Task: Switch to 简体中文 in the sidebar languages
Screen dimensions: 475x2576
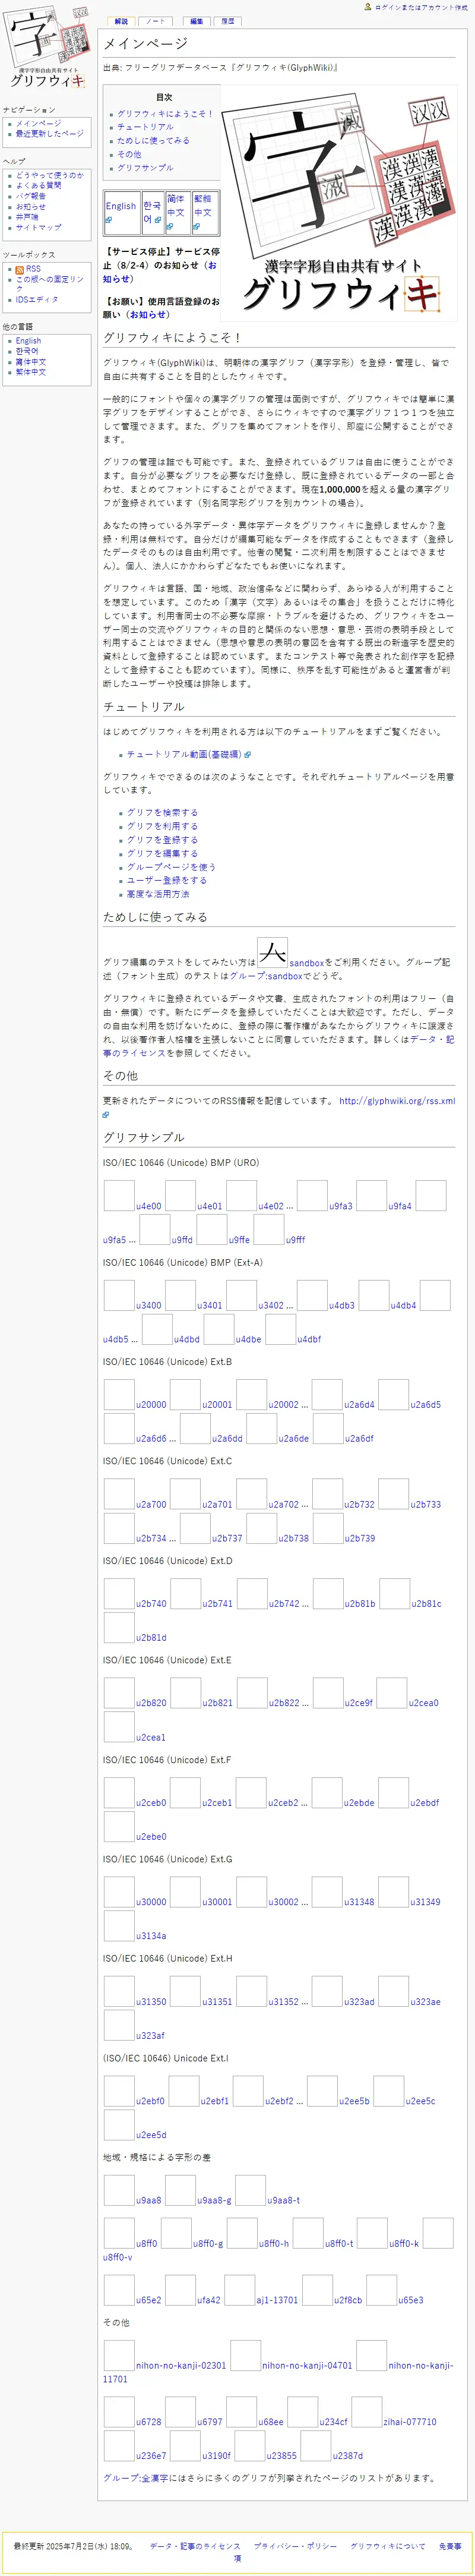Action: (31, 362)
